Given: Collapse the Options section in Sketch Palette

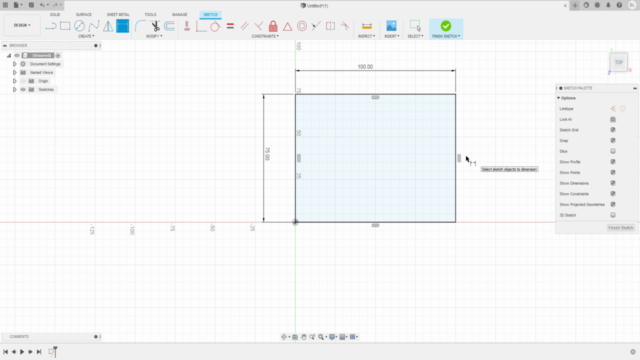Looking at the screenshot, I should [559, 98].
